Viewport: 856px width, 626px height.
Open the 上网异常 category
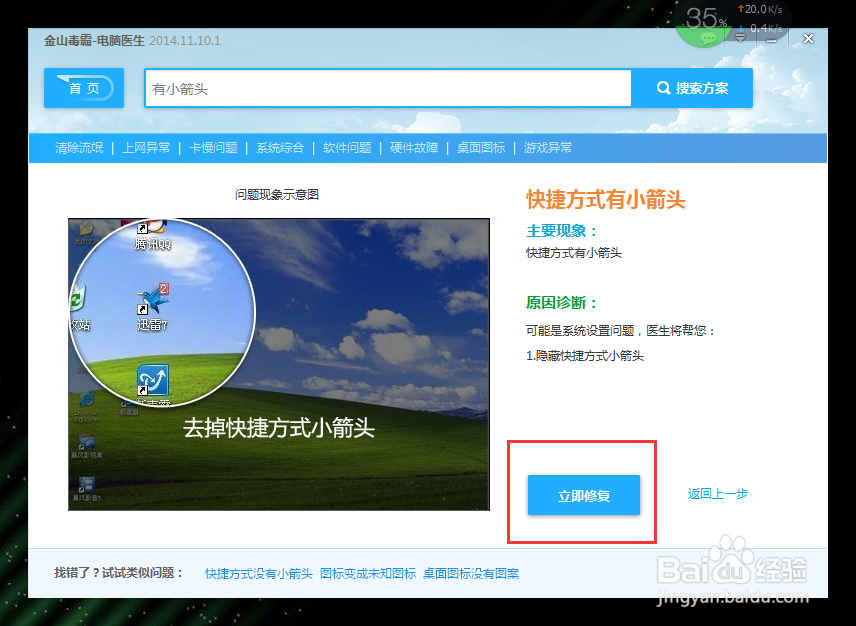(146, 148)
